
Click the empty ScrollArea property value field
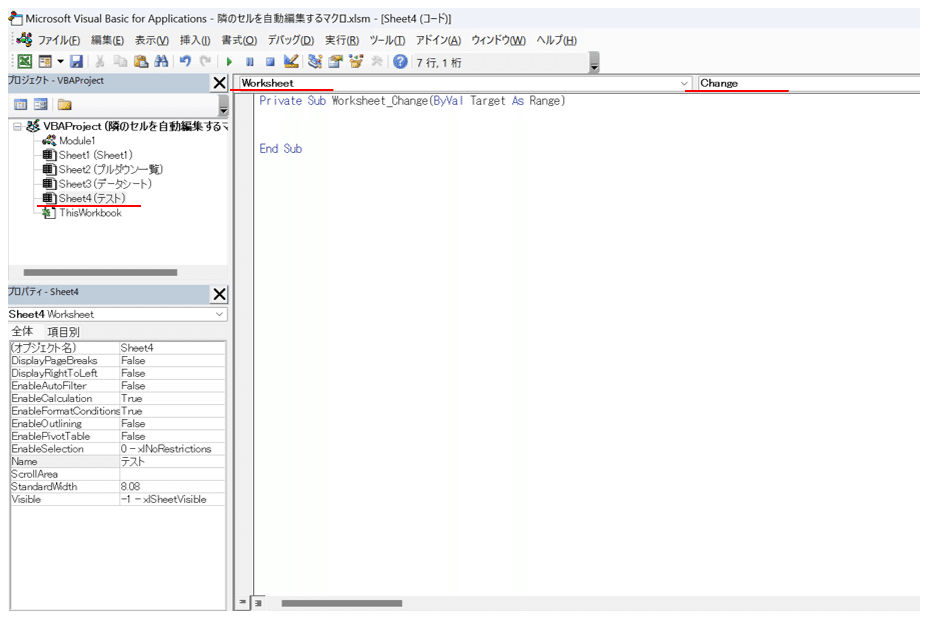tap(172, 474)
